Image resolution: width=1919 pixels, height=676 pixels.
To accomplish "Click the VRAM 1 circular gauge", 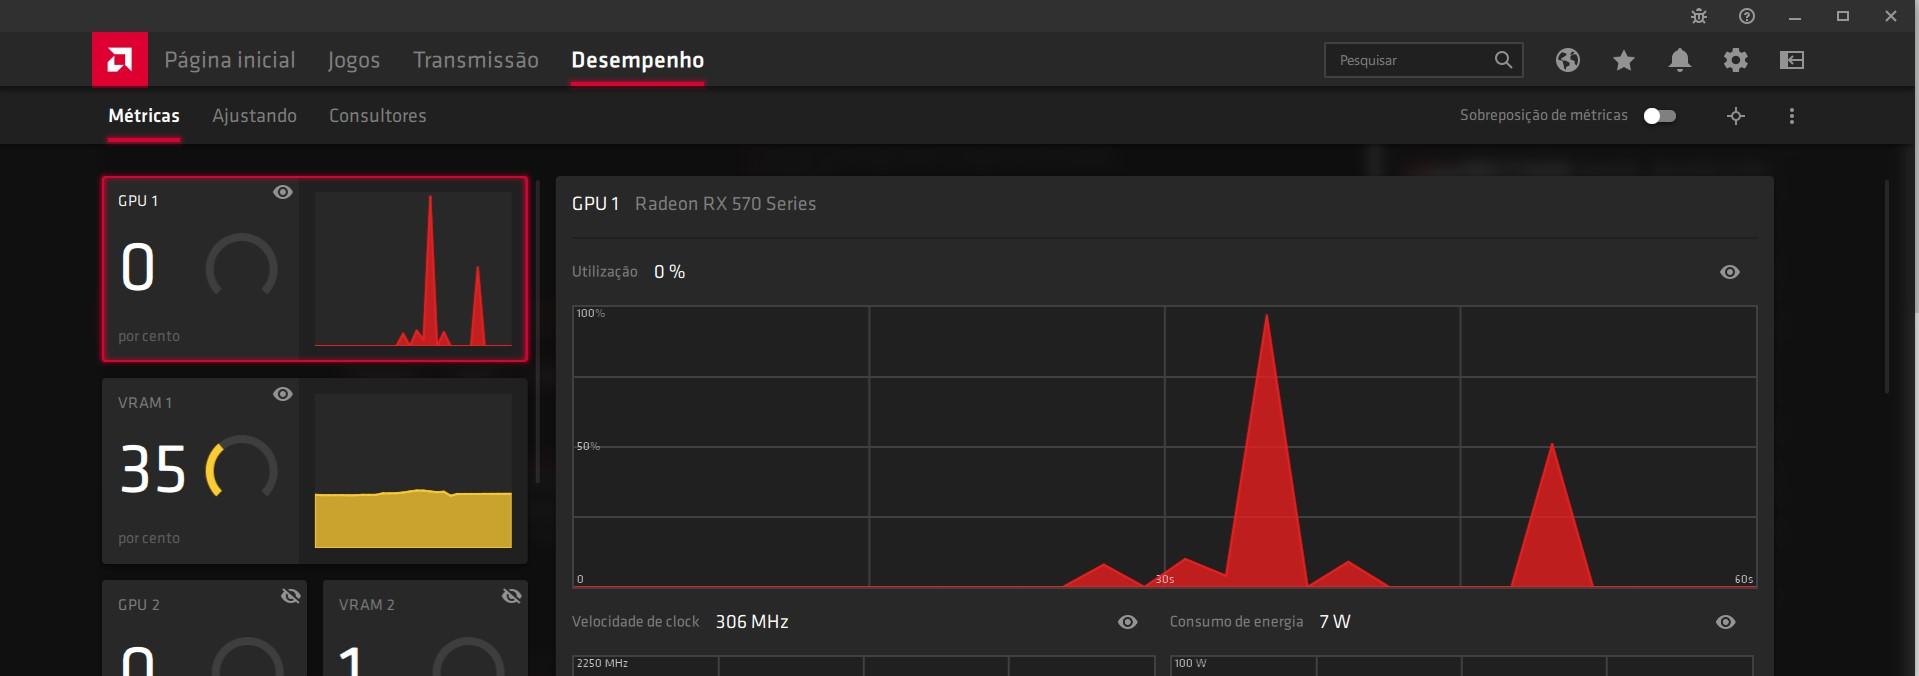I will point(241,468).
